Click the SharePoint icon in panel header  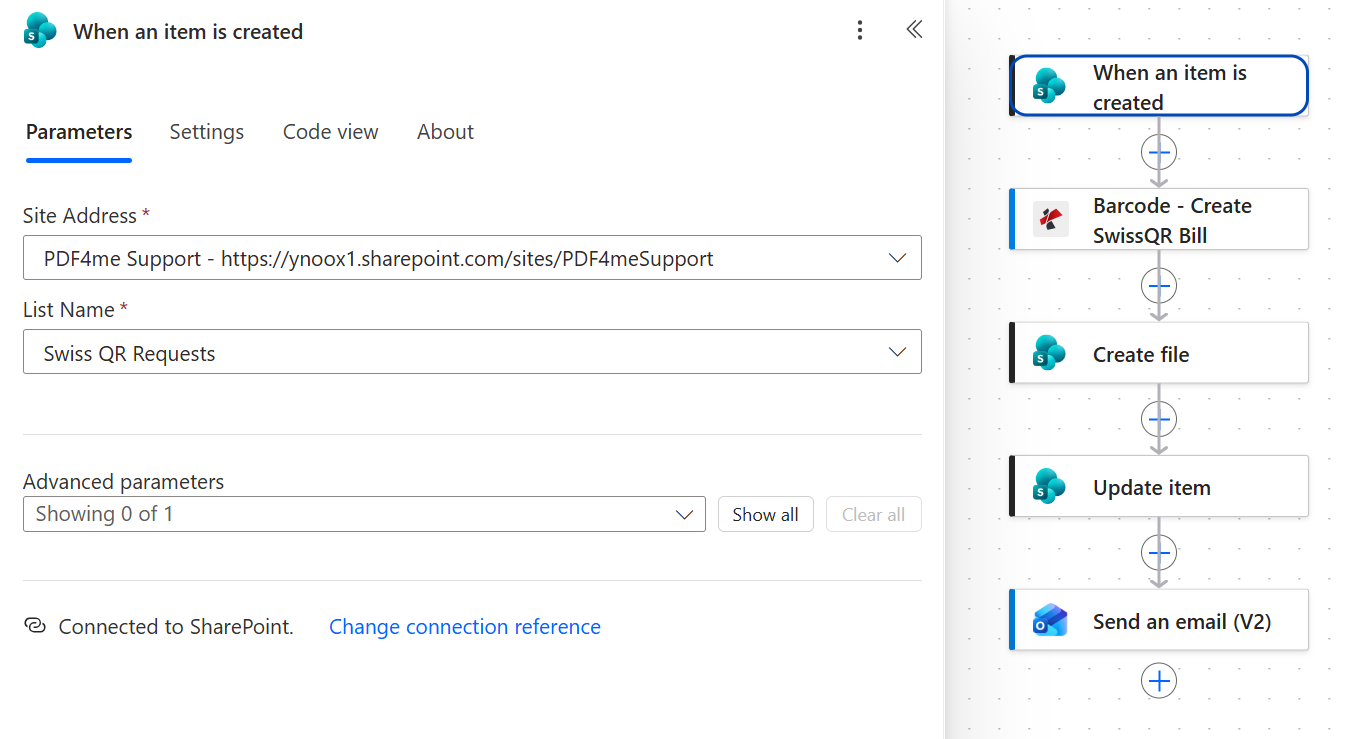(x=41, y=31)
